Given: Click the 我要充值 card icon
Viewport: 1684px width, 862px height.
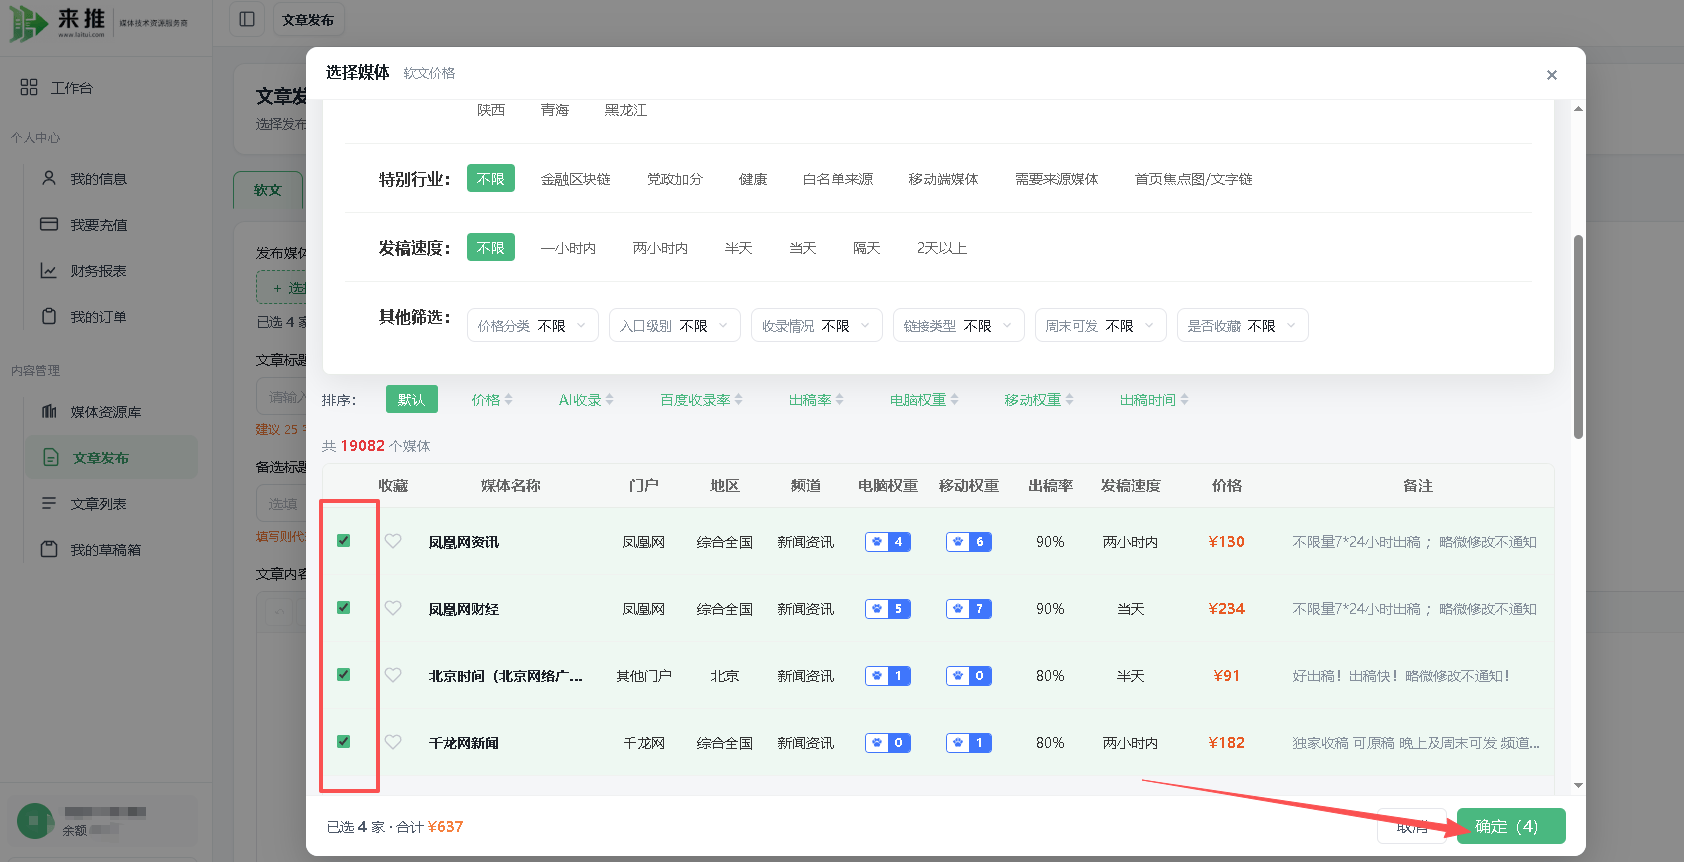Looking at the screenshot, I should (49, 224).
